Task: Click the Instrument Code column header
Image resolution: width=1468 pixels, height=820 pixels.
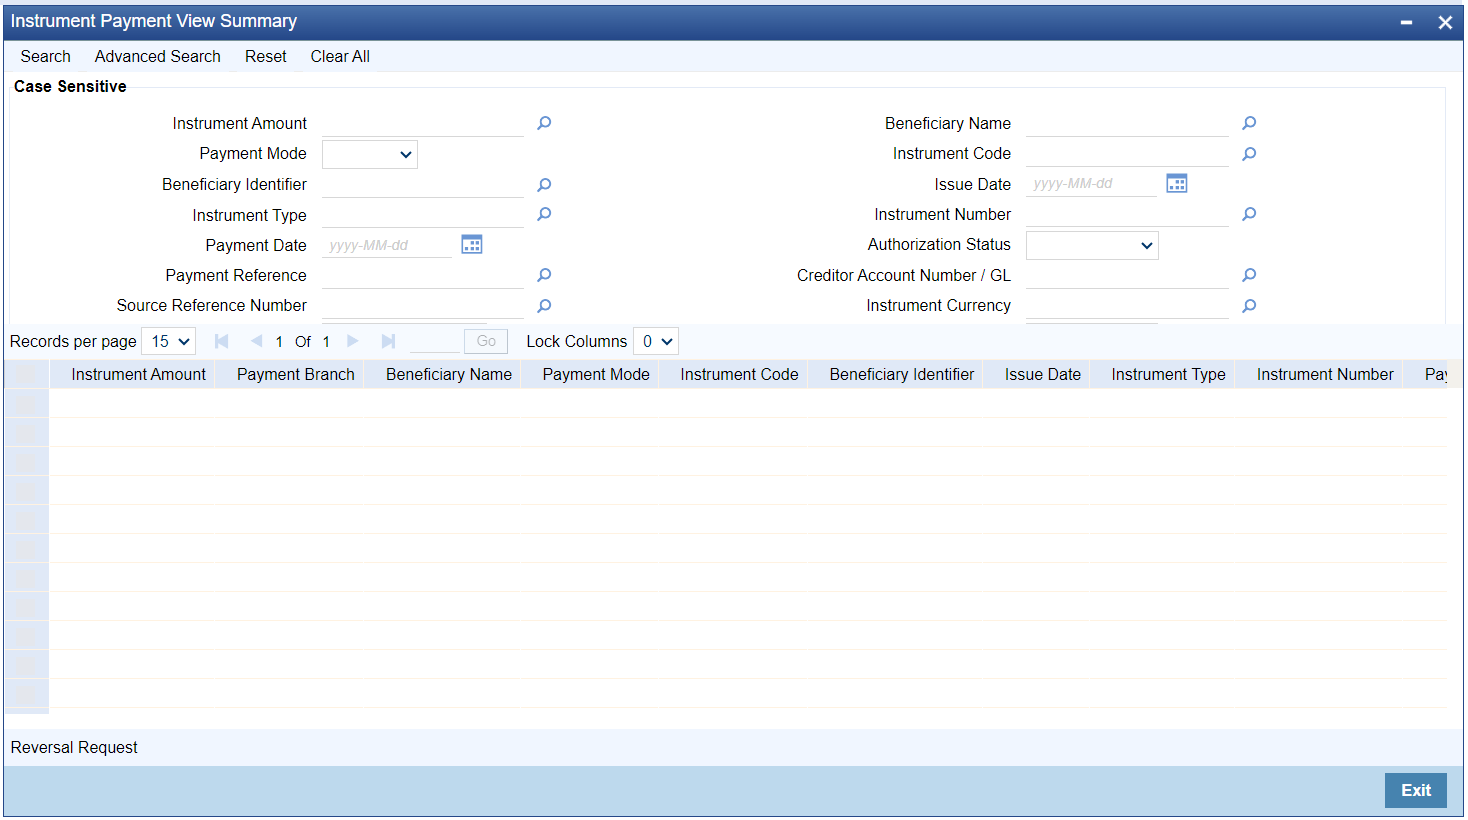Action: 739,374
